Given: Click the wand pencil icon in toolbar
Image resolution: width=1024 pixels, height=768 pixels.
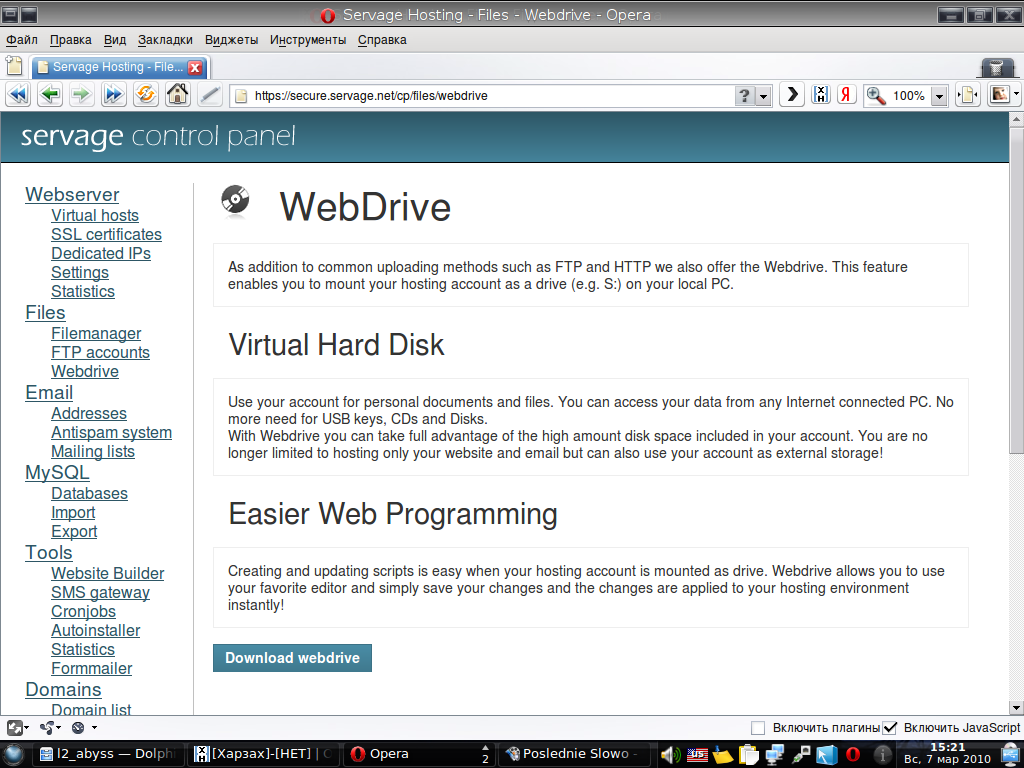Looking at the screenshot, I should coord(209,95).
